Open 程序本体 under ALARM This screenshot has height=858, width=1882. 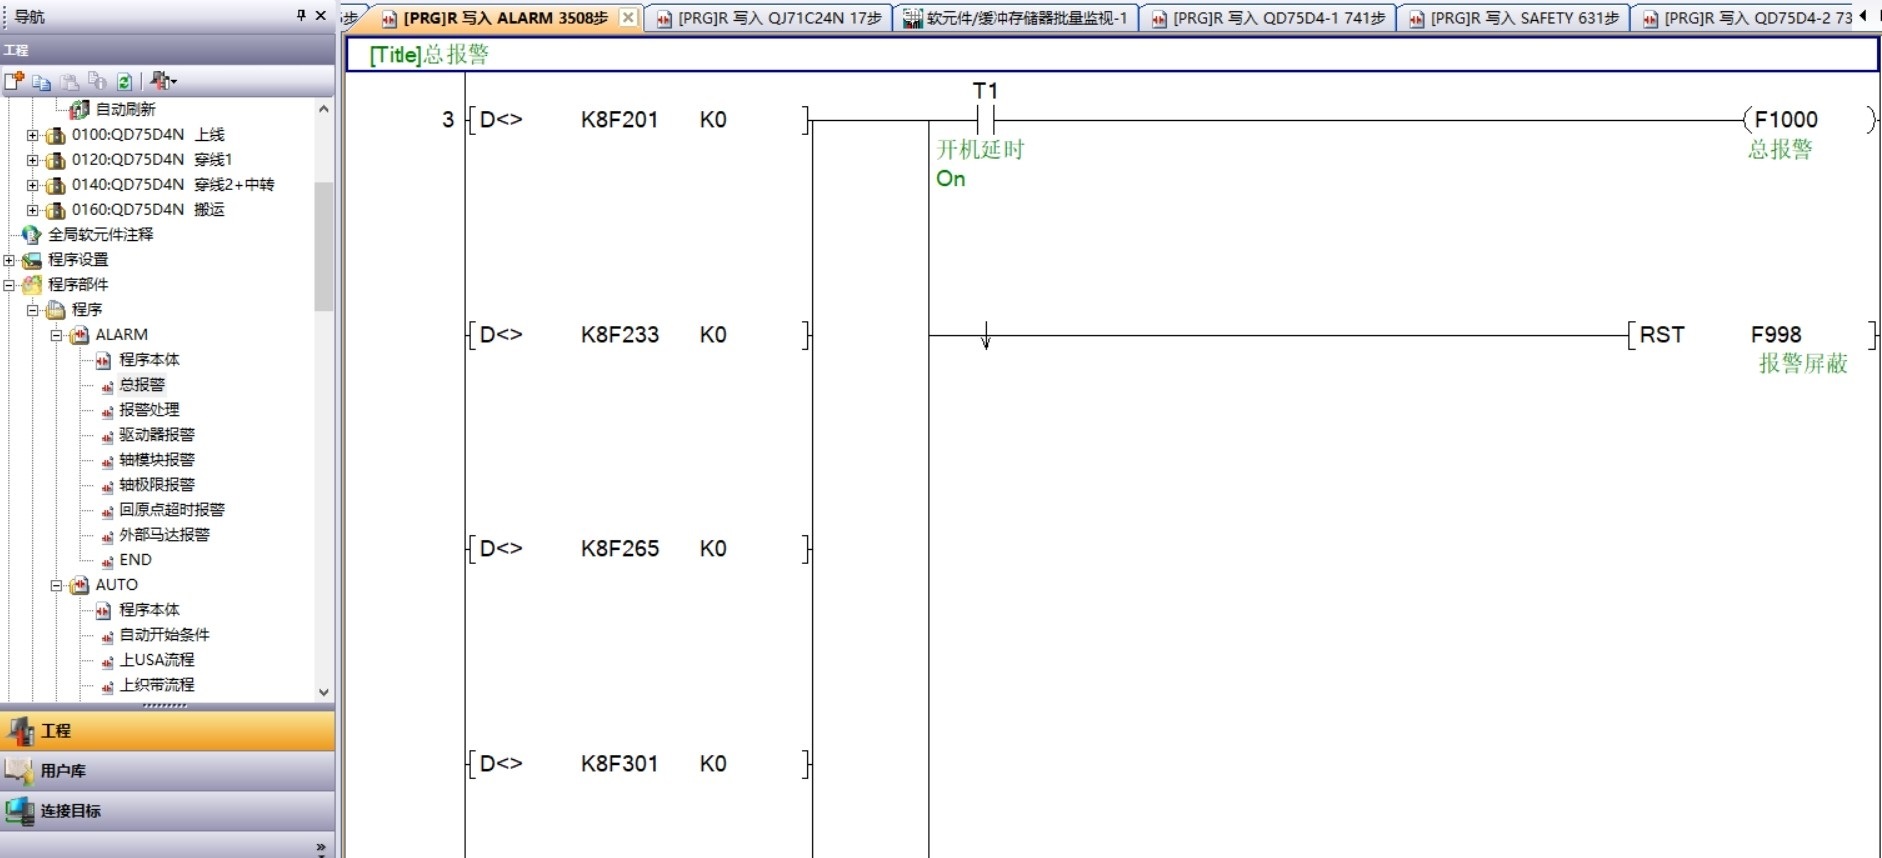point(149,360)
